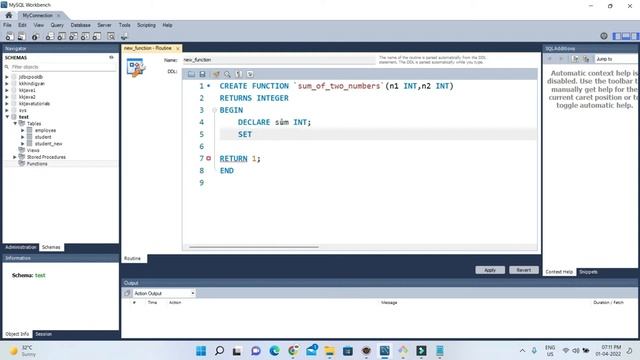Click the Revert button
Screen dimensions: 640x360
(524, 270)
